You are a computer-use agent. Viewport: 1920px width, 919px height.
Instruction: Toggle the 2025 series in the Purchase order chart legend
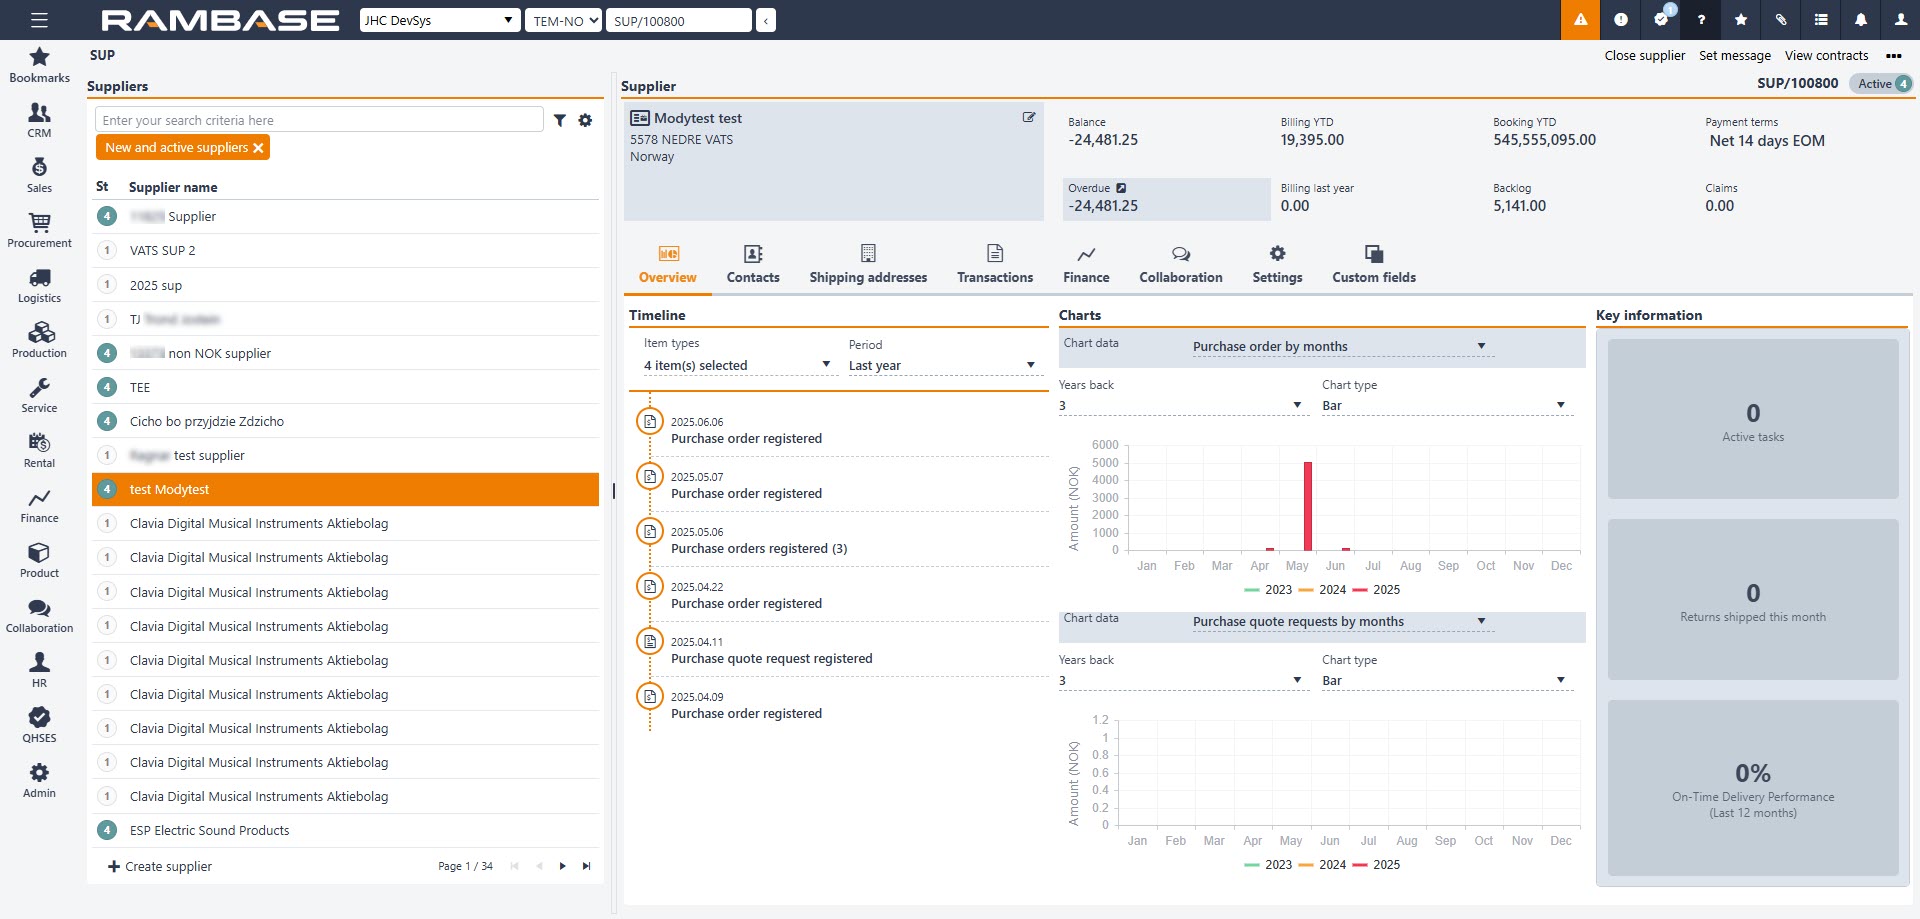[1377, 590]
